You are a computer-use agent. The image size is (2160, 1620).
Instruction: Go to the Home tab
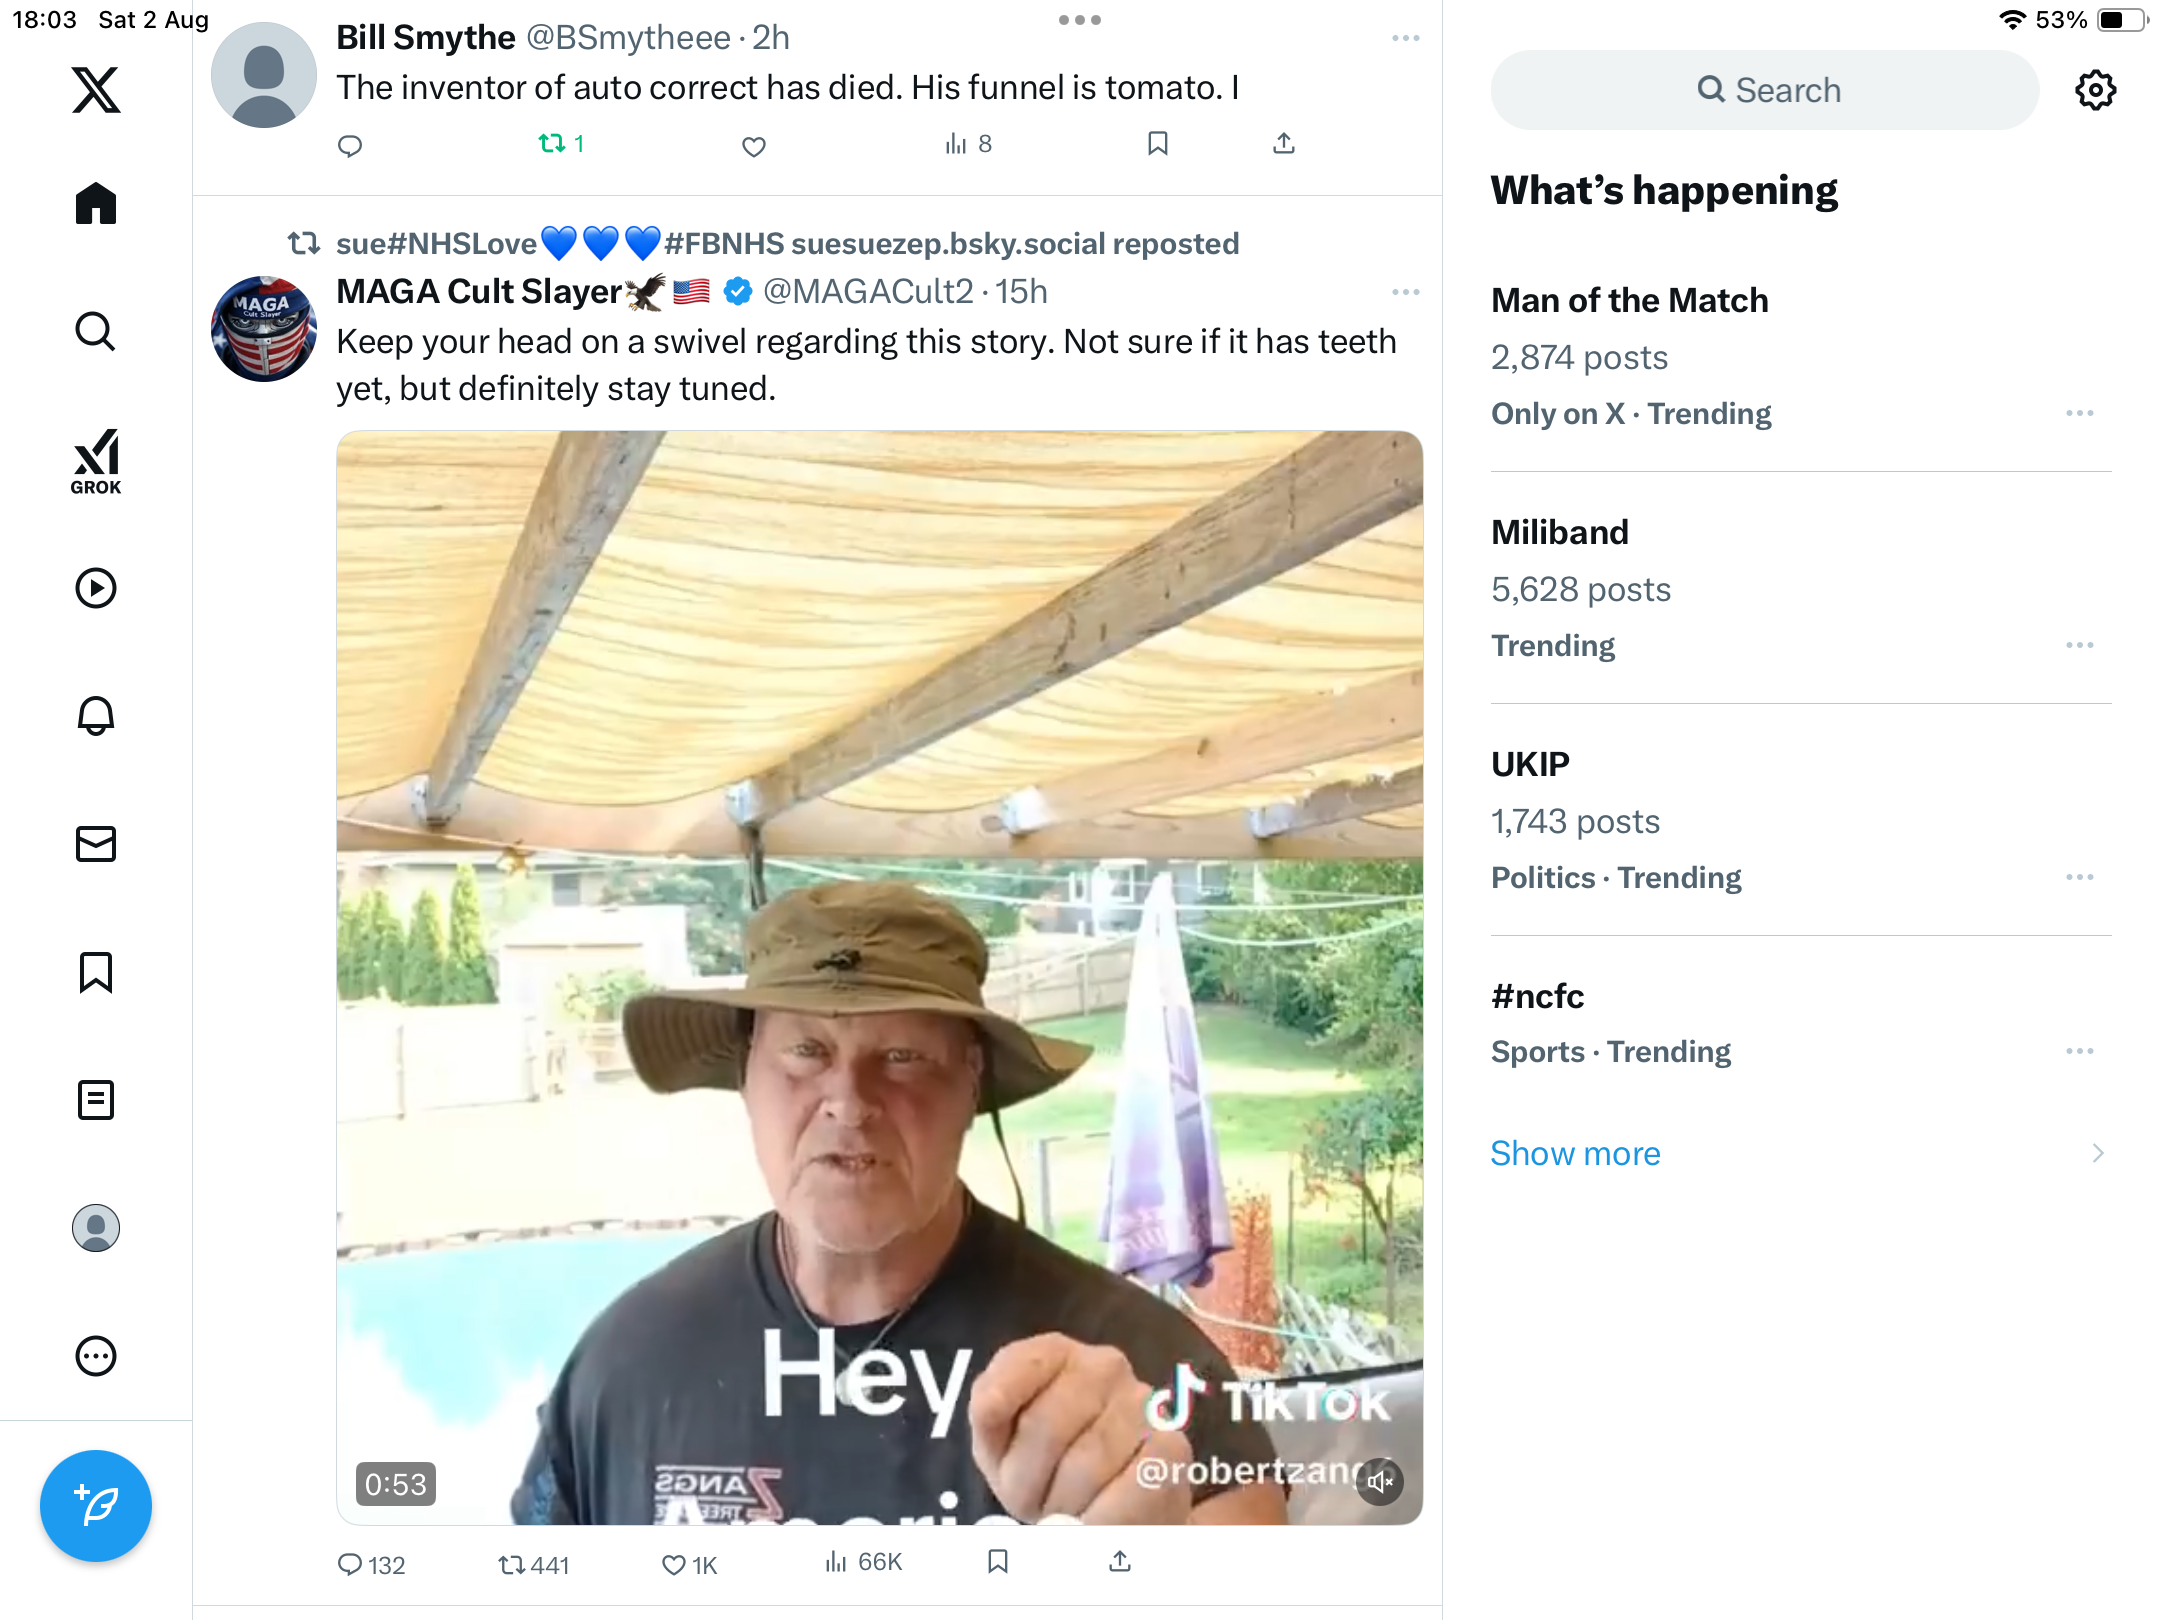(x=96, y=204)
